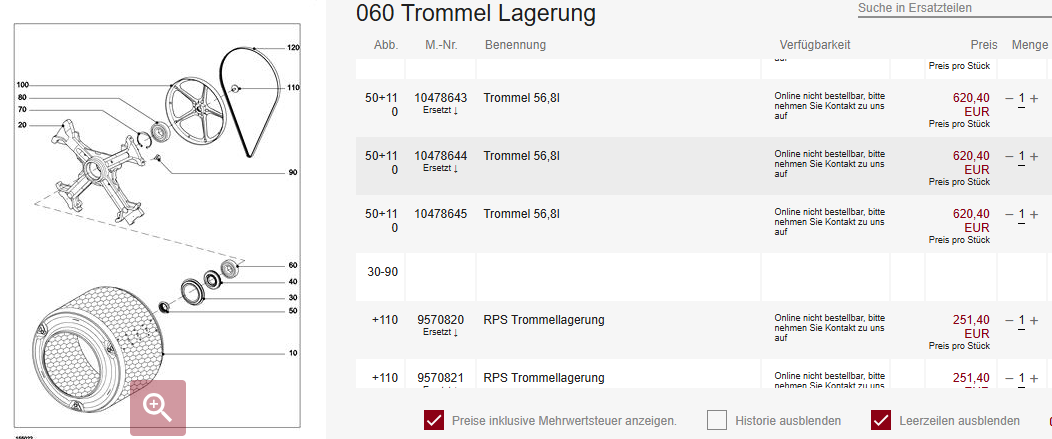Increase quantity for part 10478643
This screenshot has height=439, width=1052.
click(x=1034, y=99)
